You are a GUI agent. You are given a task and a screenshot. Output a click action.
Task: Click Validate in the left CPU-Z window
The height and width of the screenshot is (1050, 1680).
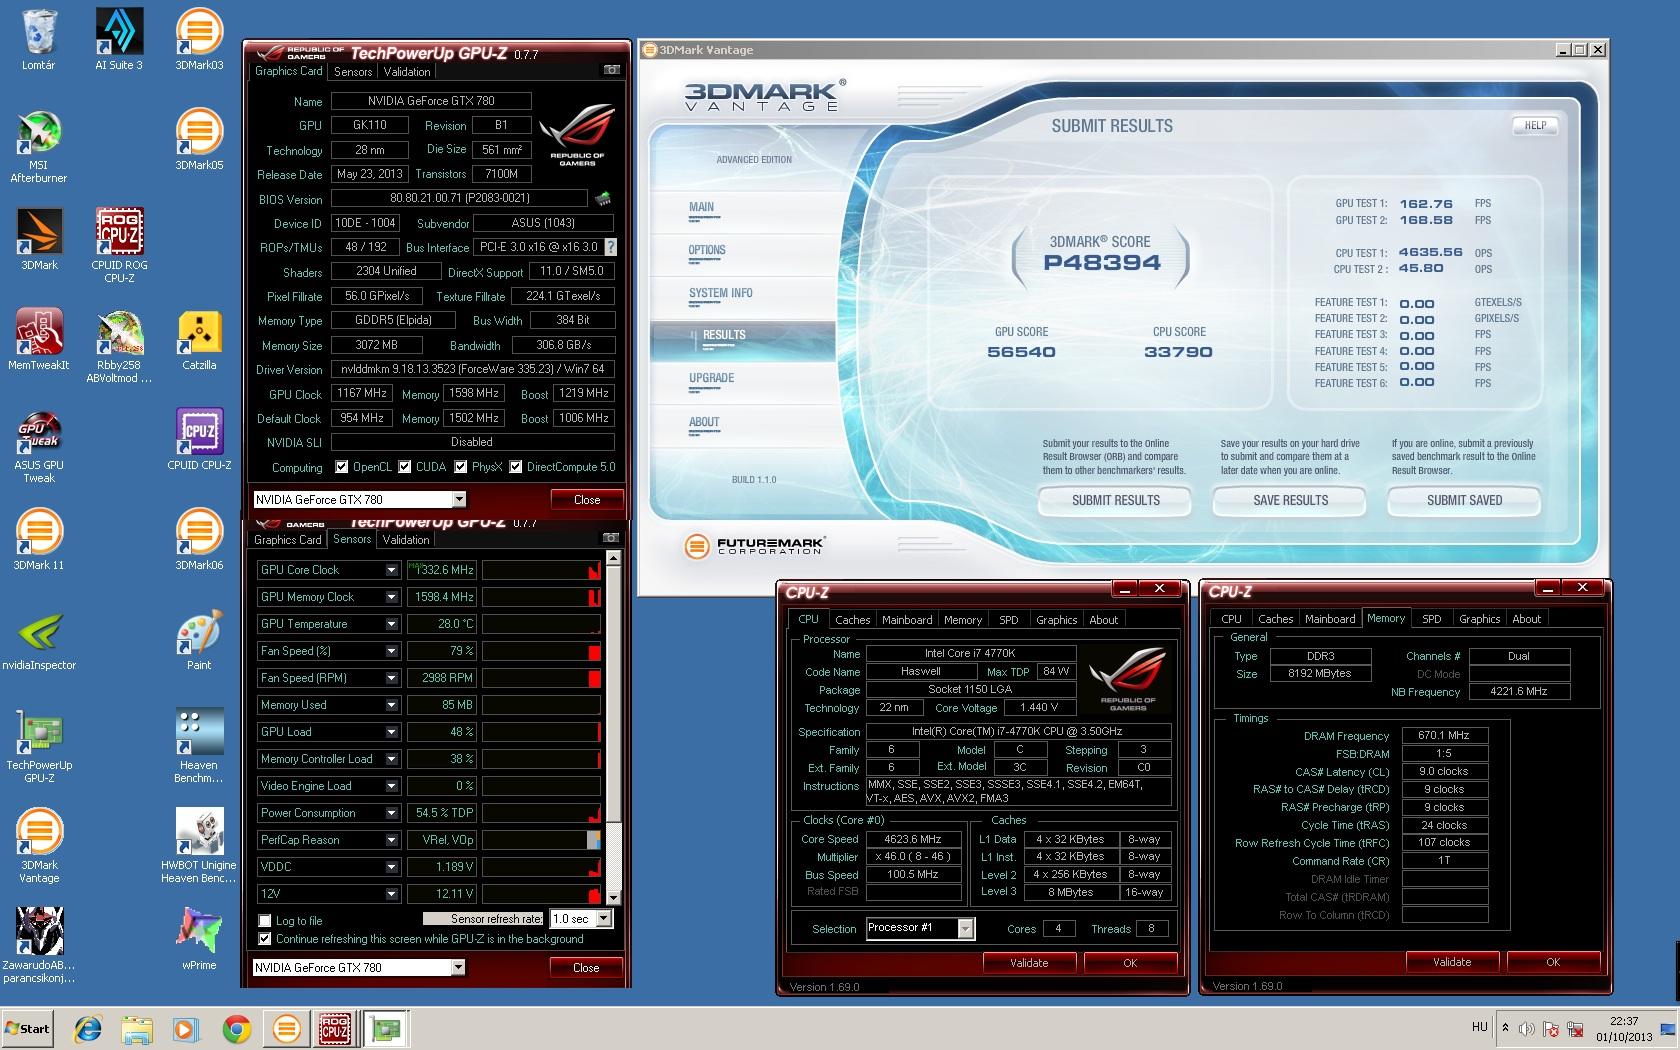pyautogui.click(x=1029, y=963)
